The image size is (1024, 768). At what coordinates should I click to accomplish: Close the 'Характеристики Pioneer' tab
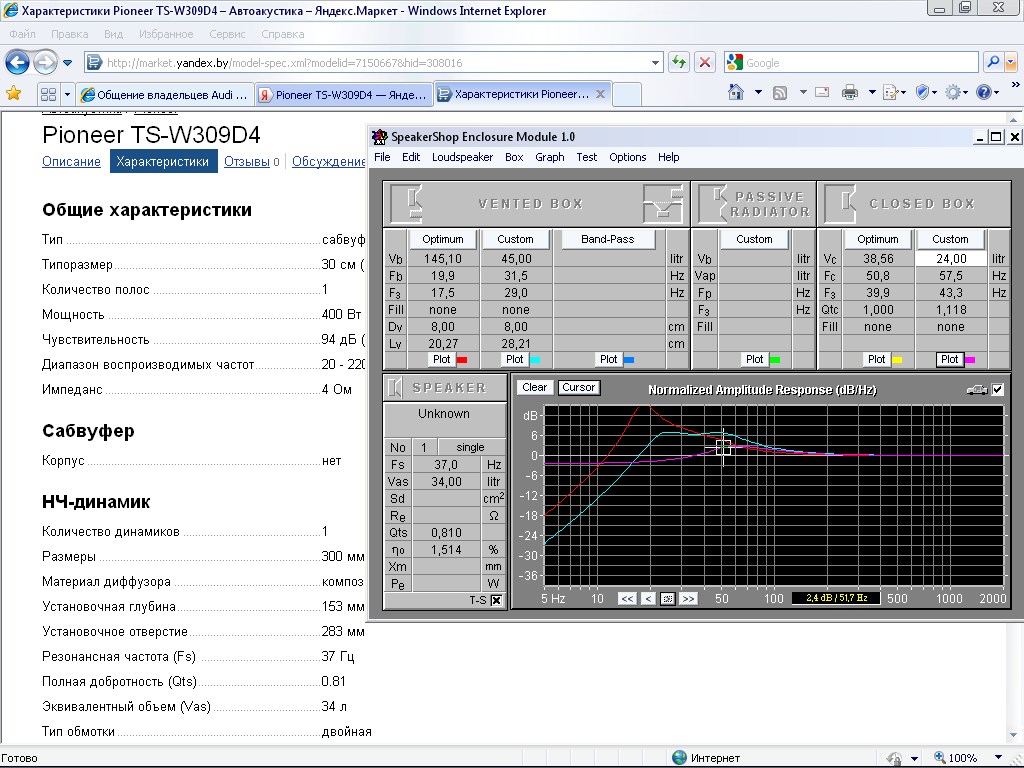600,94
